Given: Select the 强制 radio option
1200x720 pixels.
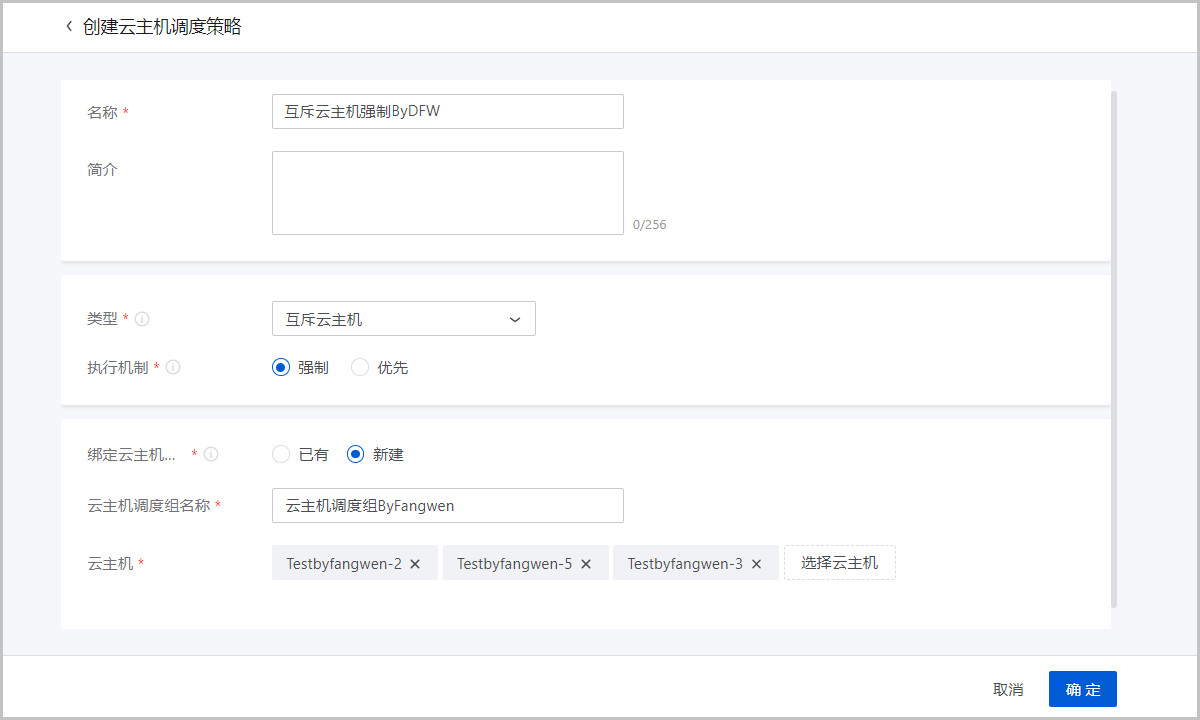Looking at the screenshot, I should point(281,368).
